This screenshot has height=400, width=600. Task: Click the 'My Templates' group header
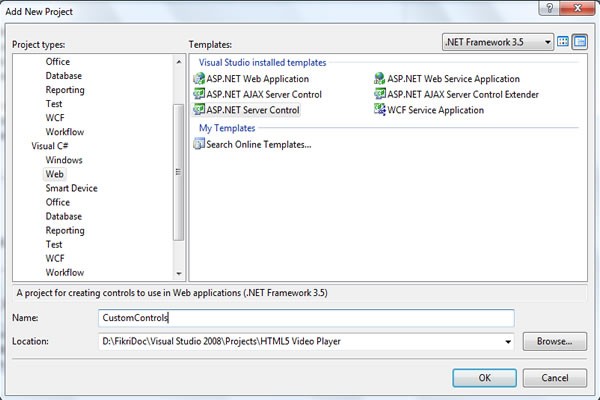(227, 128)
